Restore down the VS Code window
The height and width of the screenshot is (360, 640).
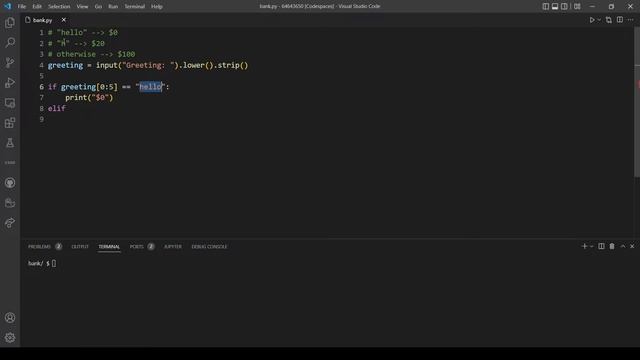click(611, 7)
